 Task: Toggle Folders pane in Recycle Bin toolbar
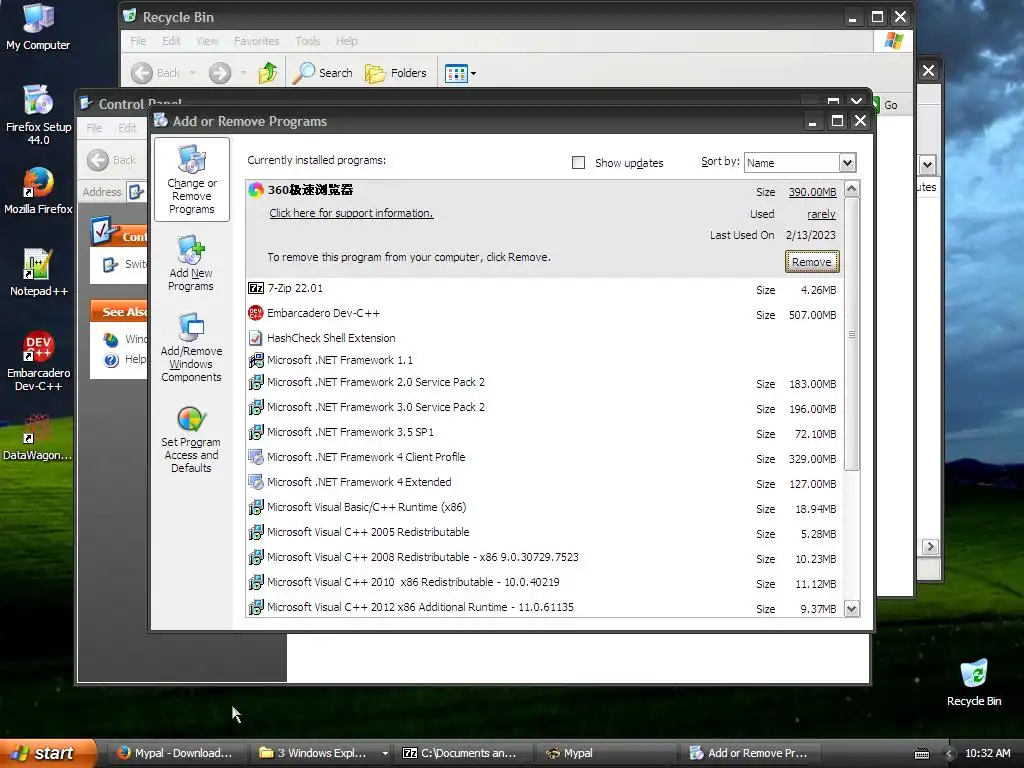(x=396, y=73)
